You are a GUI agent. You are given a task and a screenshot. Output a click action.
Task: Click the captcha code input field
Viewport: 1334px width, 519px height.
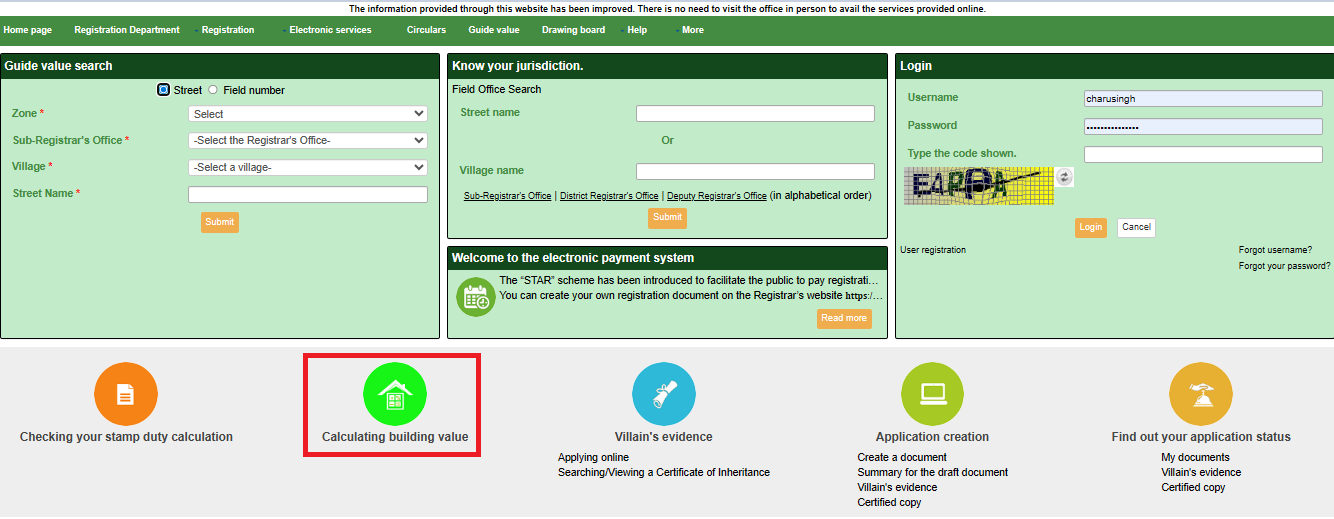(x=1203, y=154)
